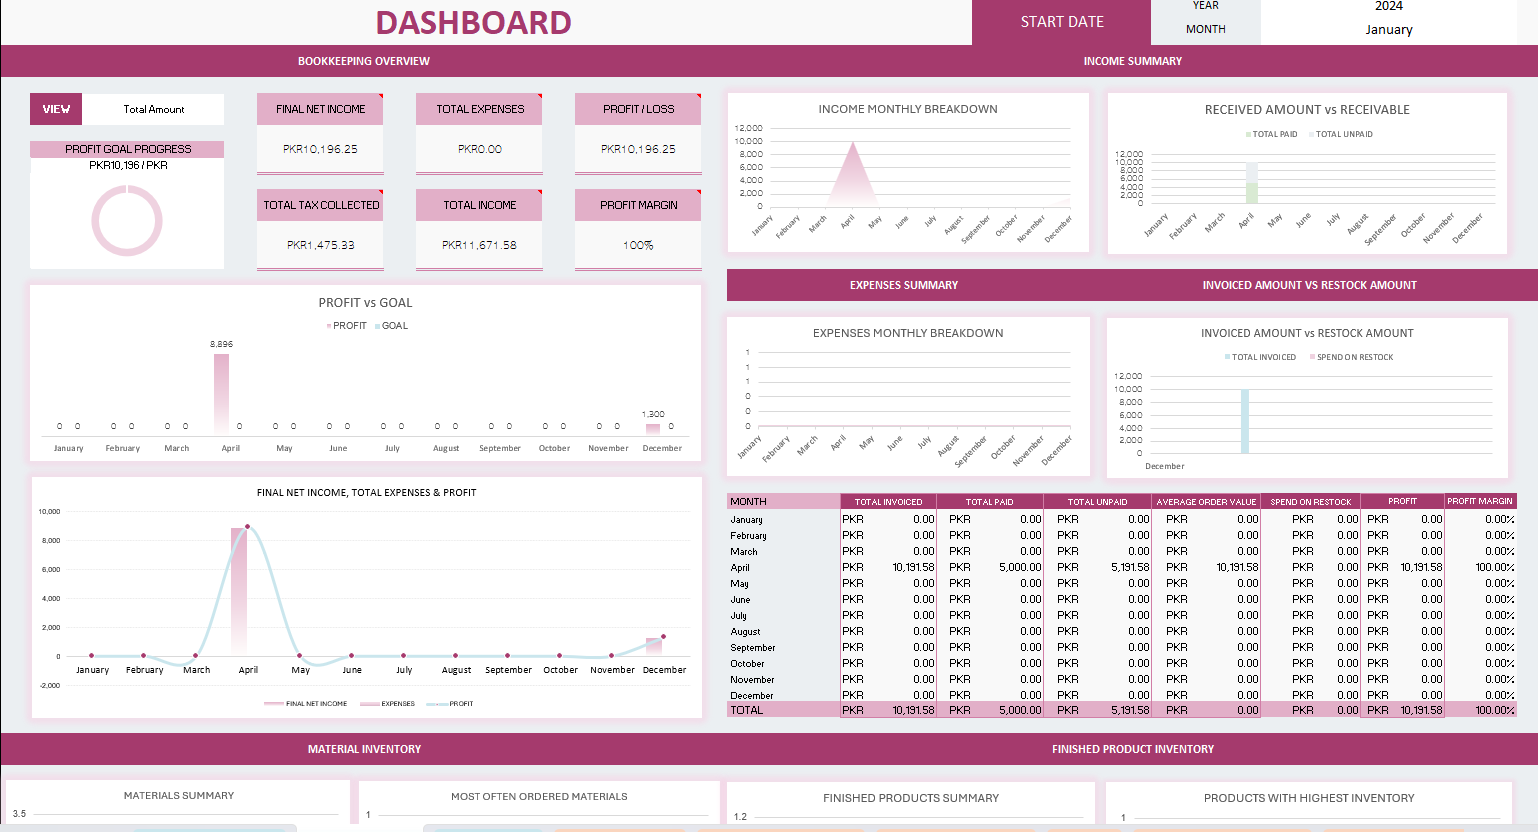Select April's total invoiced value 10,191.58
1538x832 pixels.
click(x=913, y=567)
